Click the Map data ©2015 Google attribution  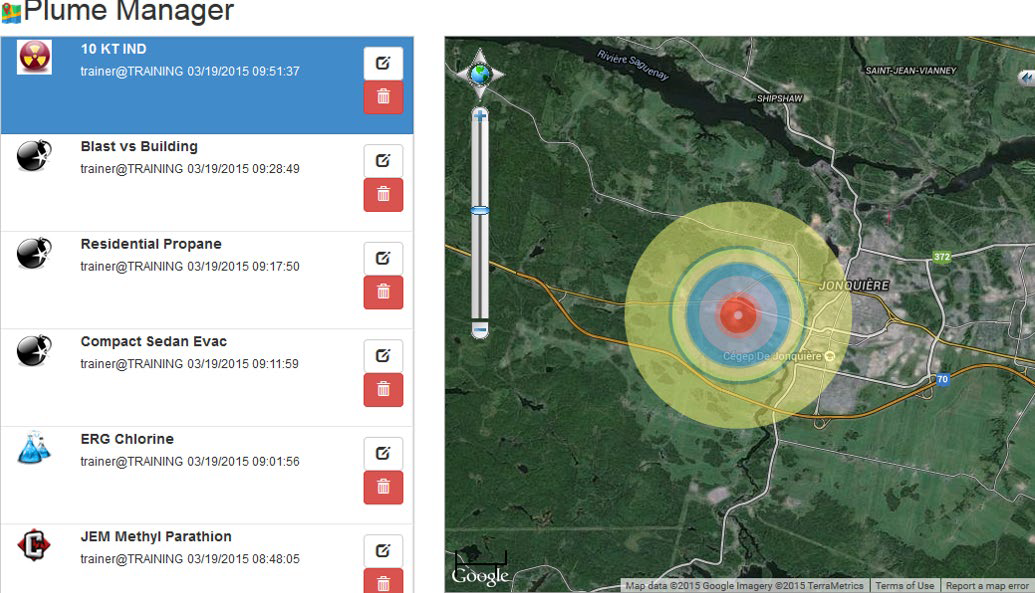(x=744, y=586)
